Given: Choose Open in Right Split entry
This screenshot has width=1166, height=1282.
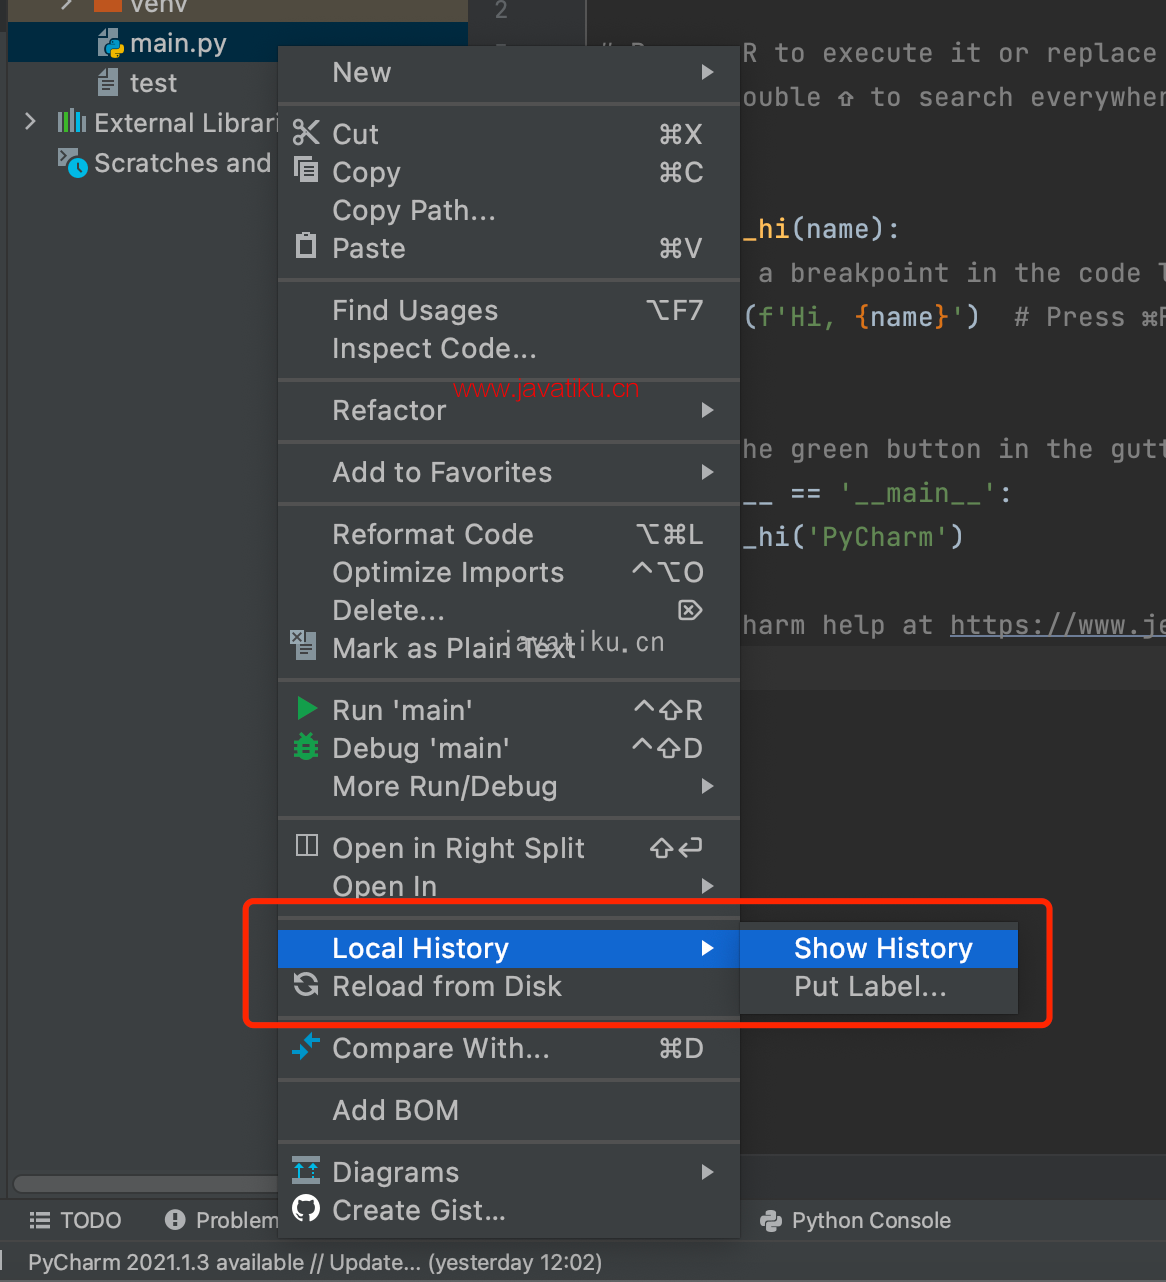Looking at the screenshot, I should point(509,848).
